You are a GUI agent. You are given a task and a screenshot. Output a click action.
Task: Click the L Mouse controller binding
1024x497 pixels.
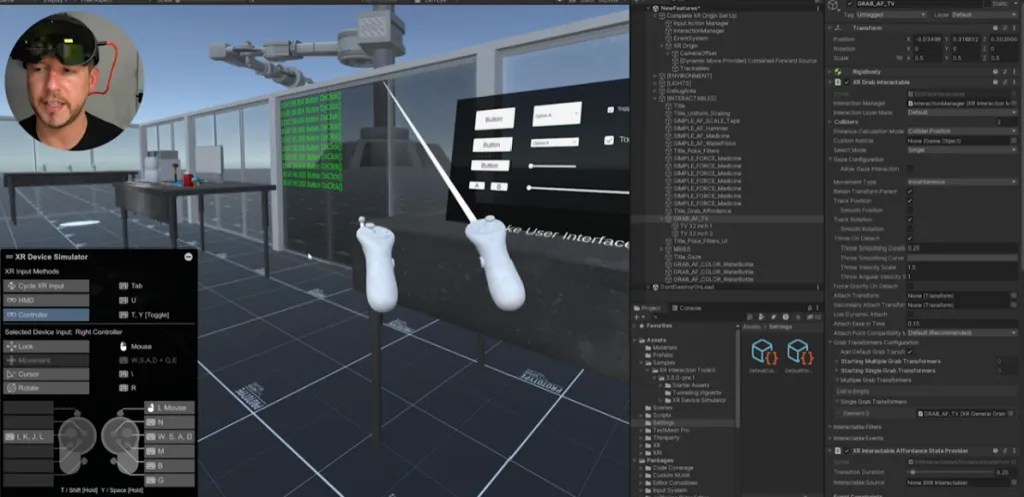pyautogui.click(x=170, y=408)
